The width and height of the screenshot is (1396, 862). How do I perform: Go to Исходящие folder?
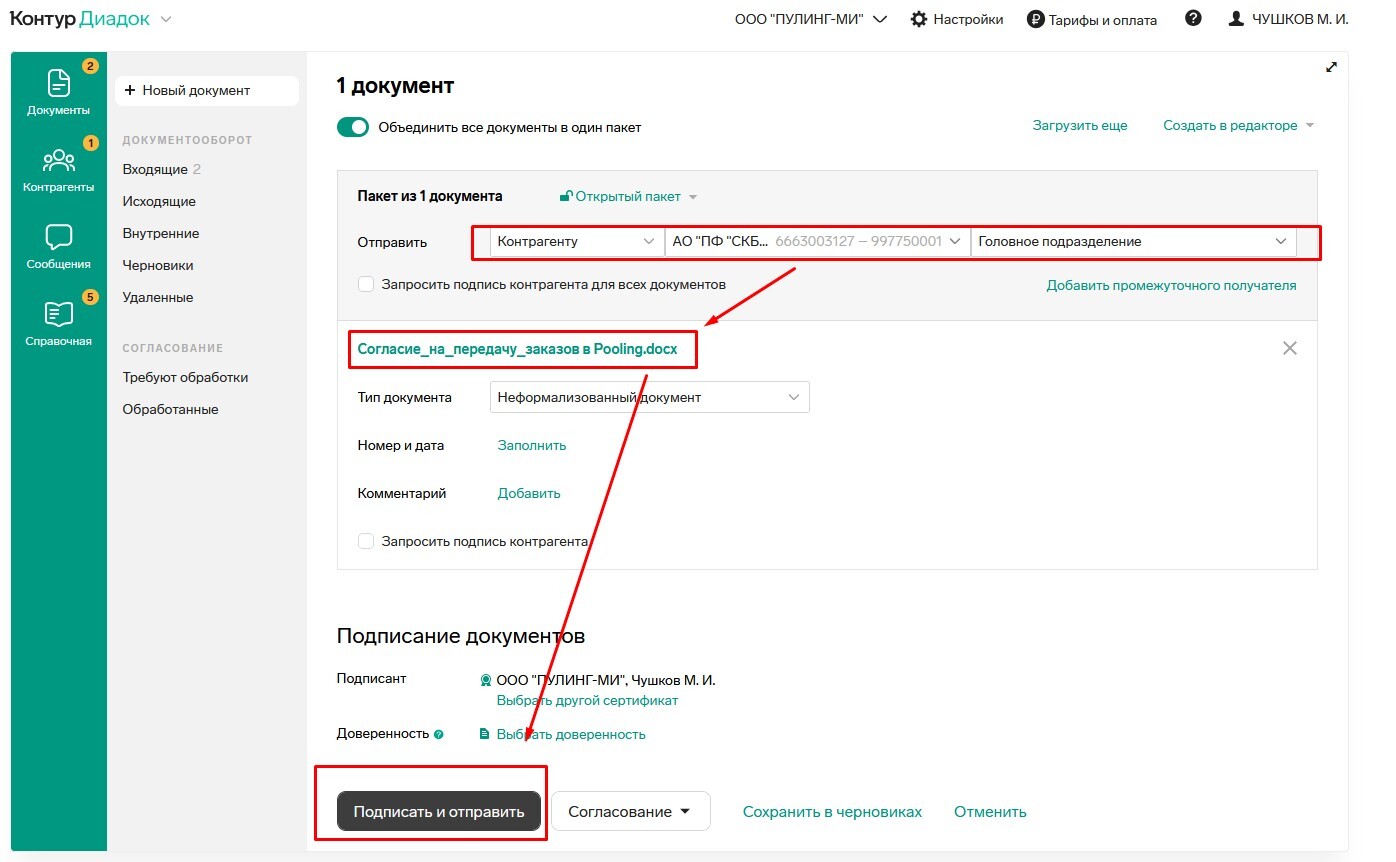pos(159,201)
